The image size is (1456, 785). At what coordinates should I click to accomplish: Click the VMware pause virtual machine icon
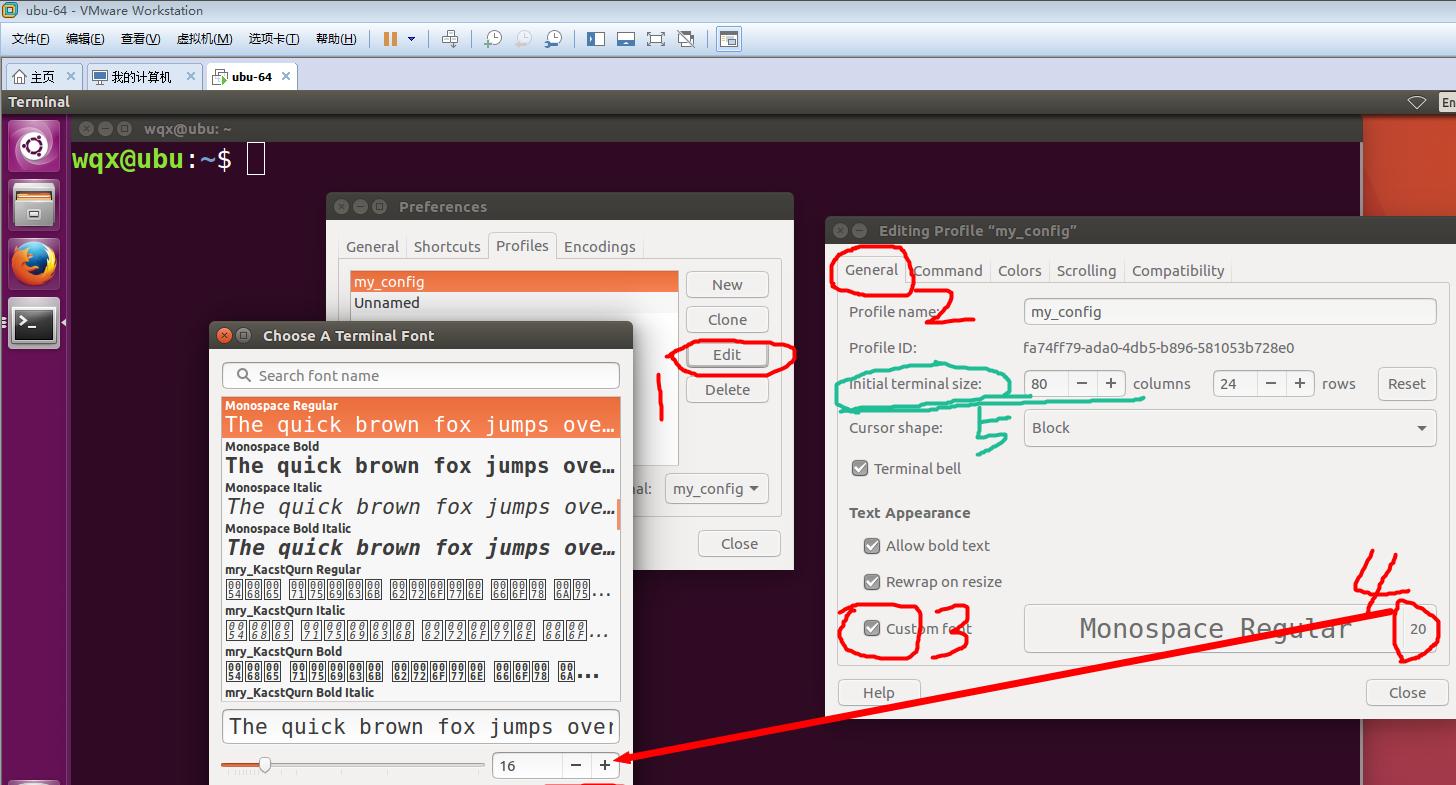pos(390,39)
